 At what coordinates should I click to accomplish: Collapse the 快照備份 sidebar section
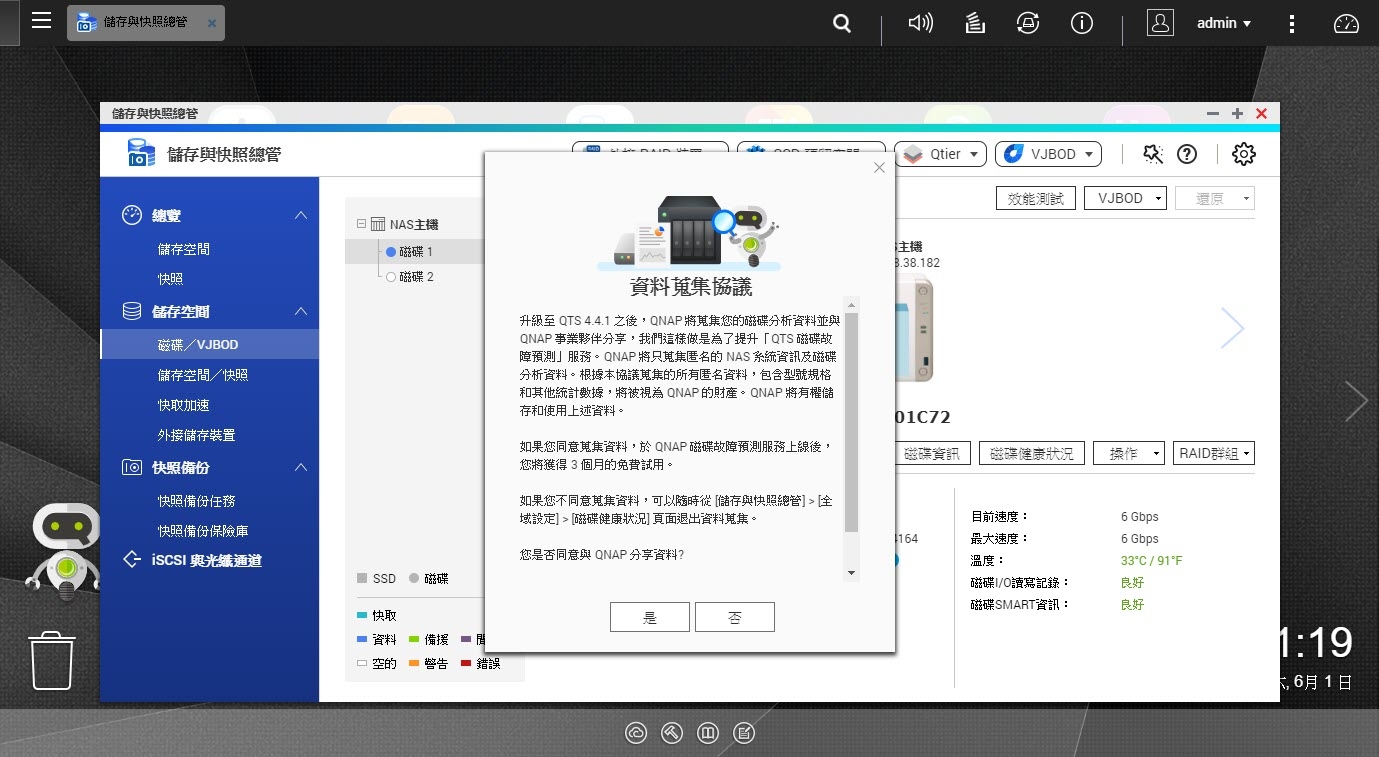301,468
